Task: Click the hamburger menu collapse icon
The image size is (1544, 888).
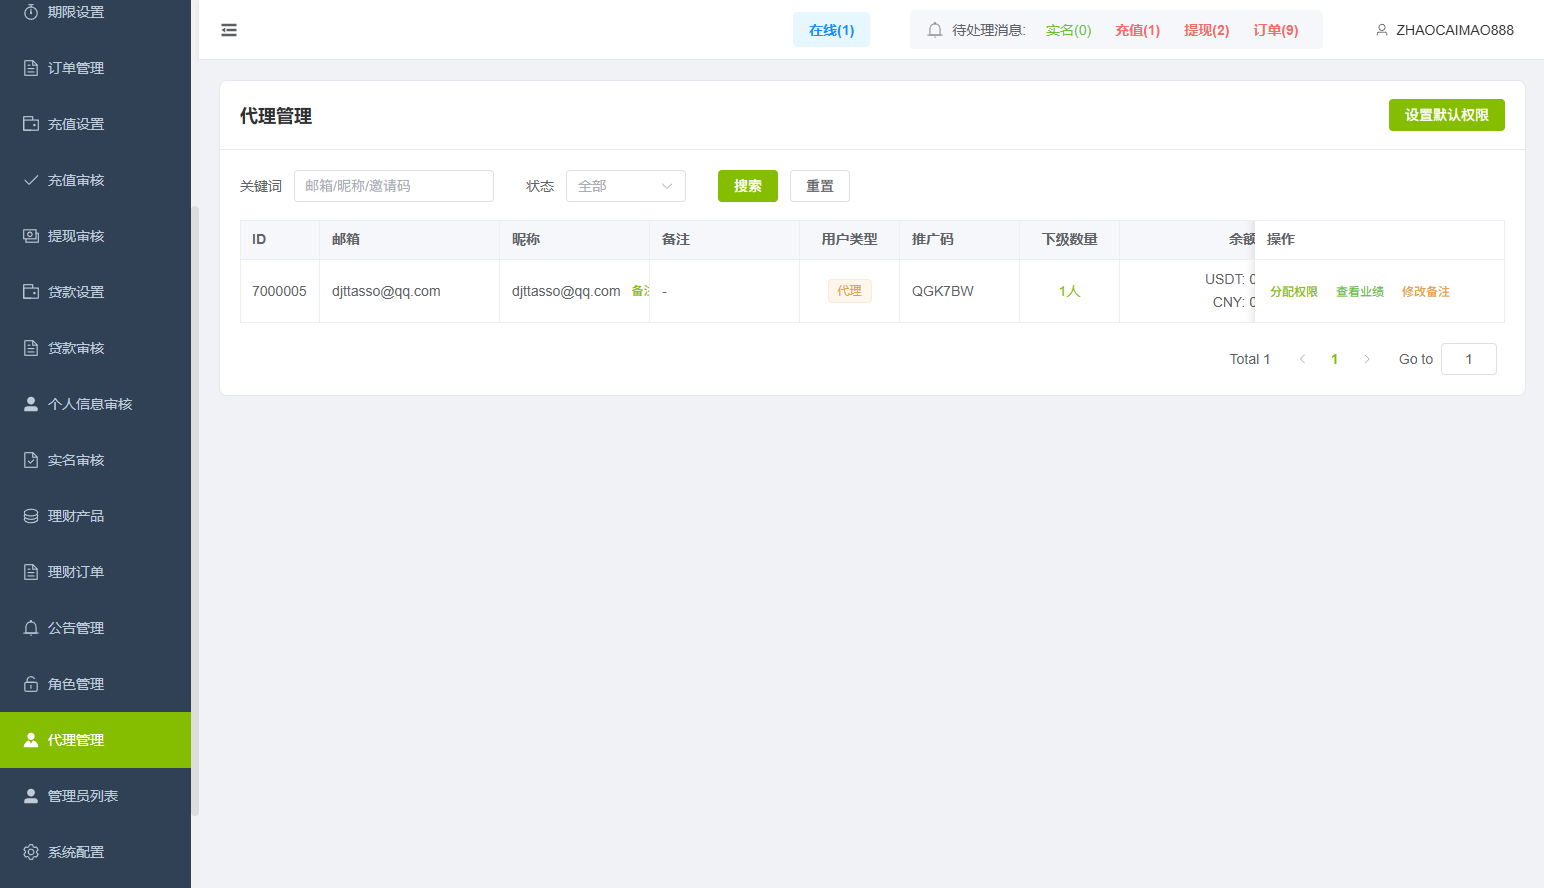Action: point(229,30)
